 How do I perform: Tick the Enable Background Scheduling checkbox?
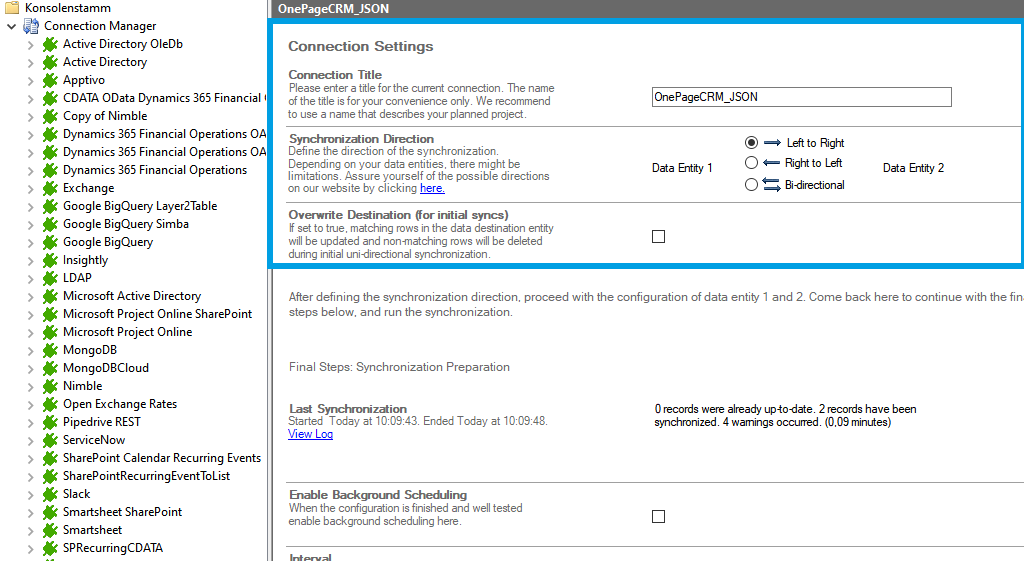tap(658, 517)
